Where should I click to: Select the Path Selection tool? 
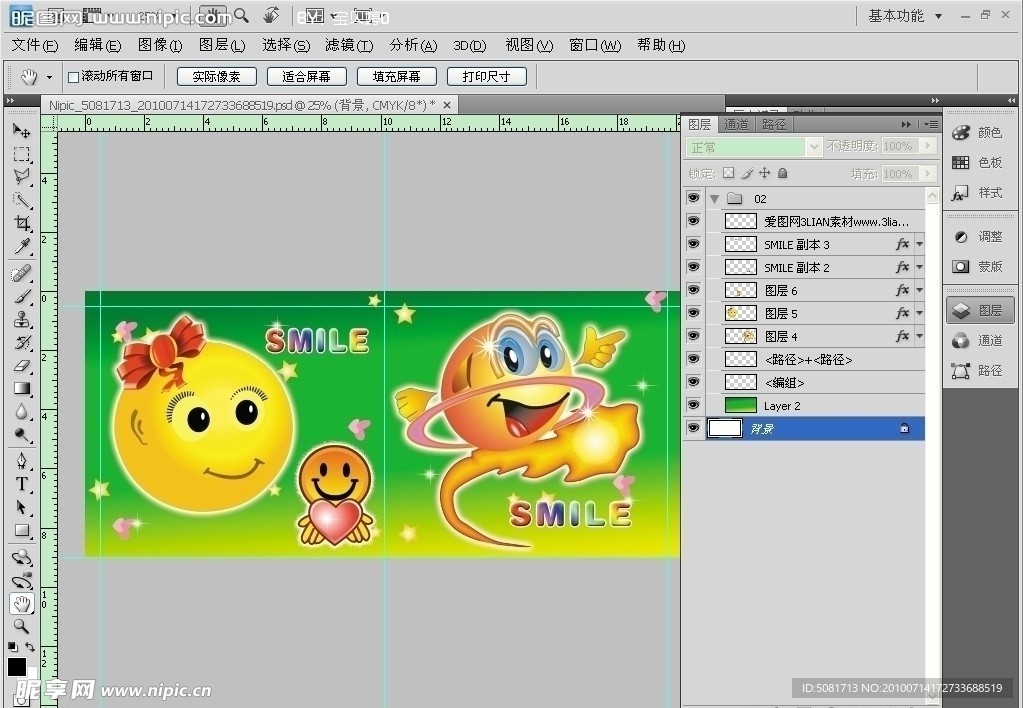[x=22, y=507]
